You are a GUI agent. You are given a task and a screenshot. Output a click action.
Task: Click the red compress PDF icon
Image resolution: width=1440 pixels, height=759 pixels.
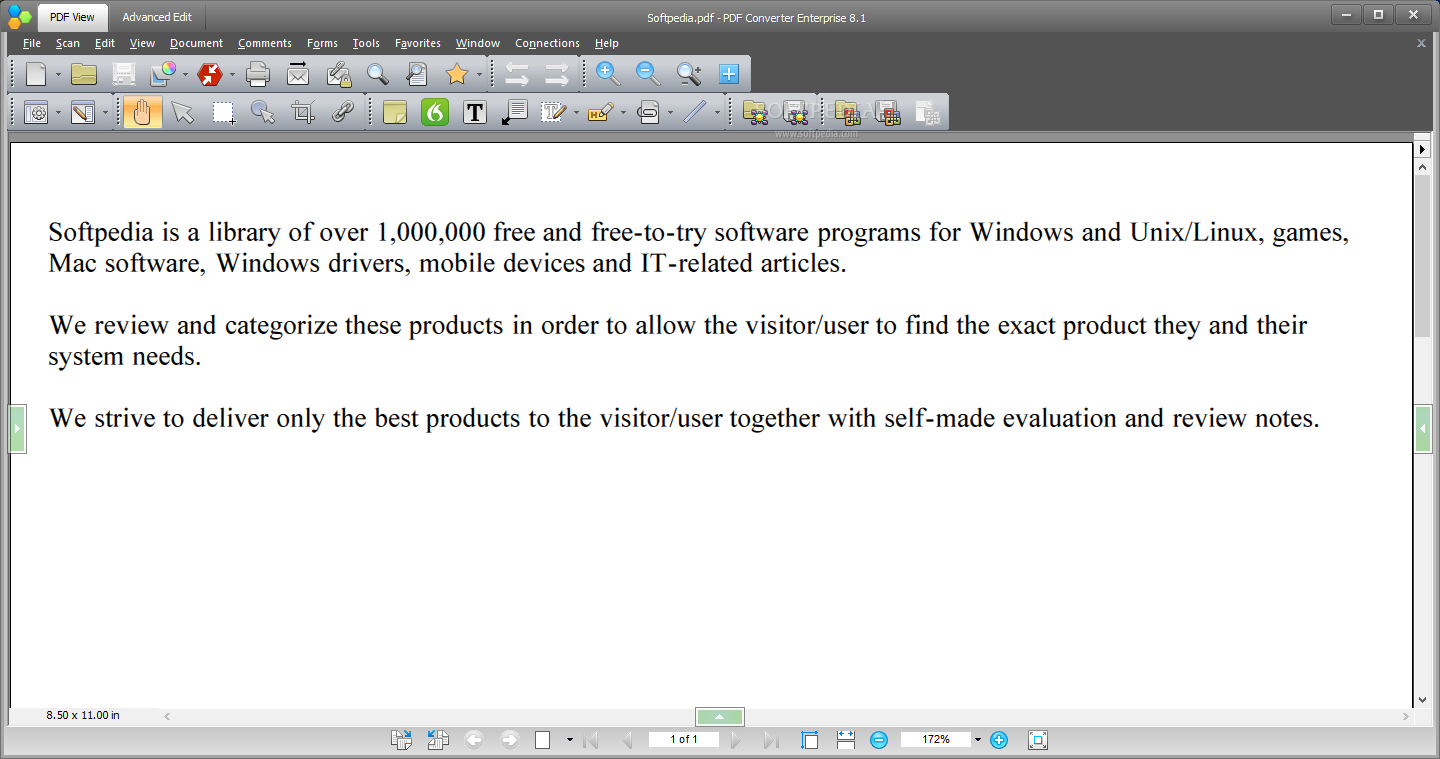pyautogui.click(x=210, y=73)
